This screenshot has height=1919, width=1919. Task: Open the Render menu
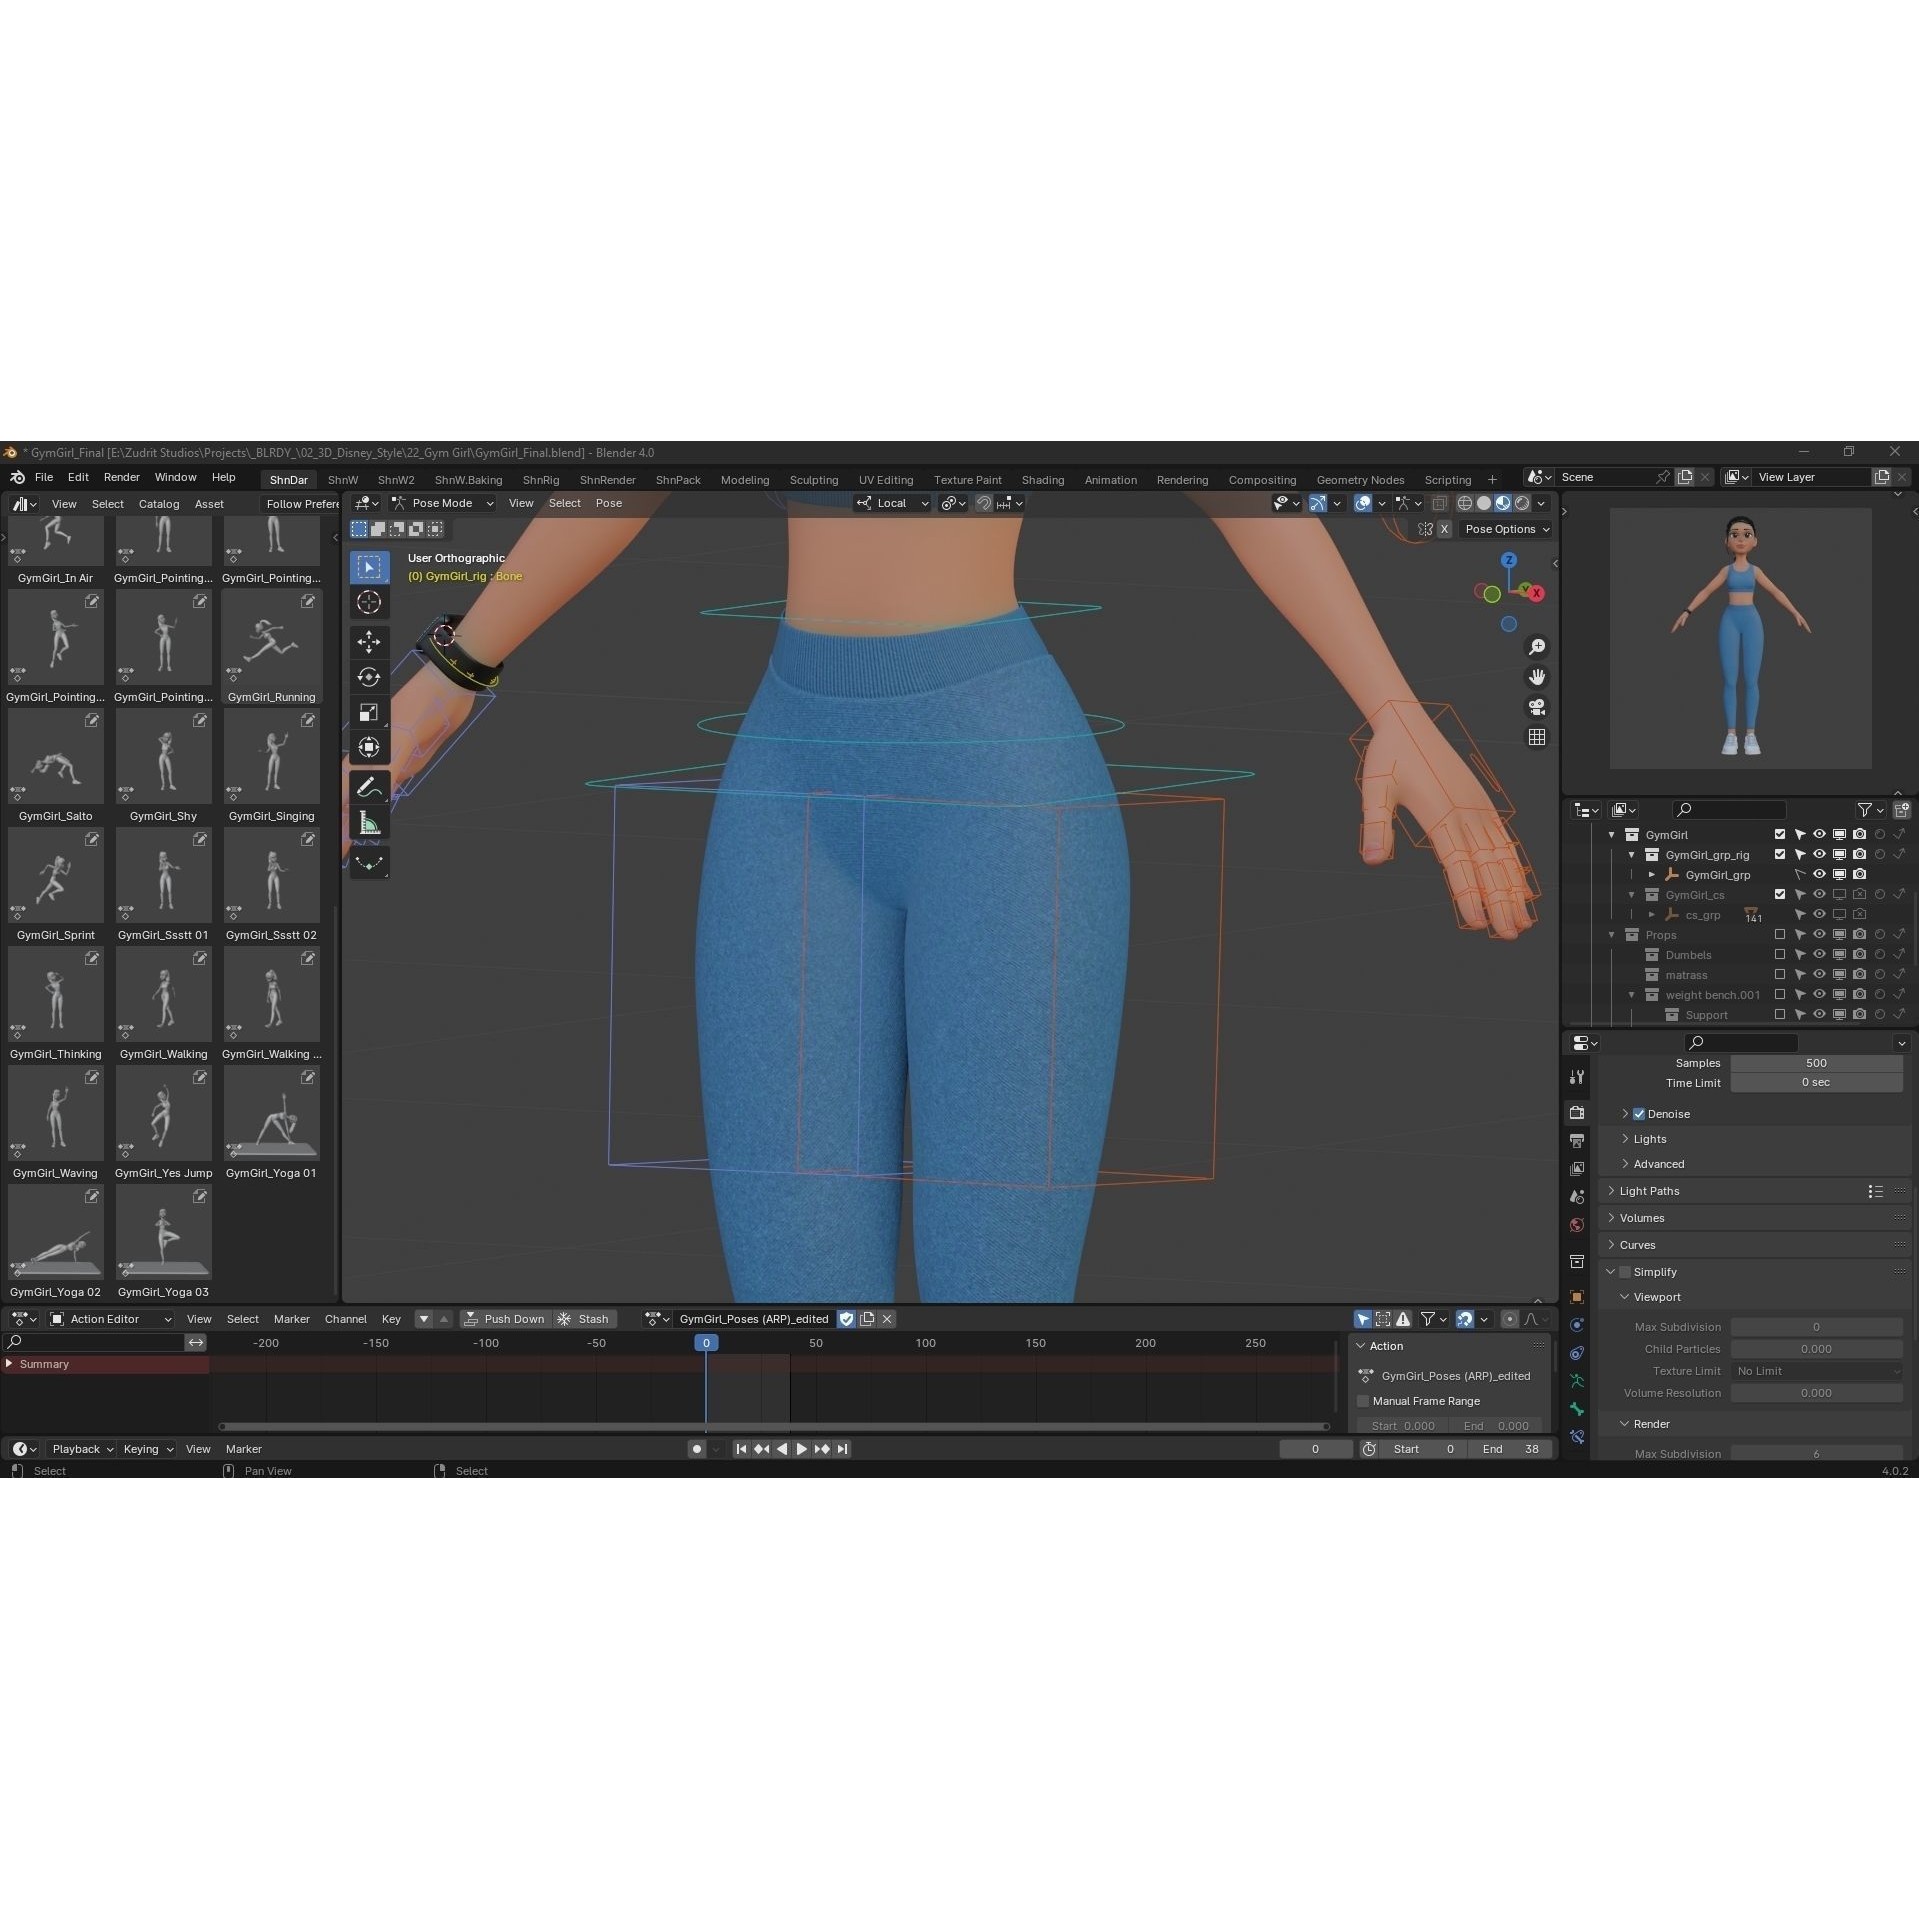coord(121,477)
